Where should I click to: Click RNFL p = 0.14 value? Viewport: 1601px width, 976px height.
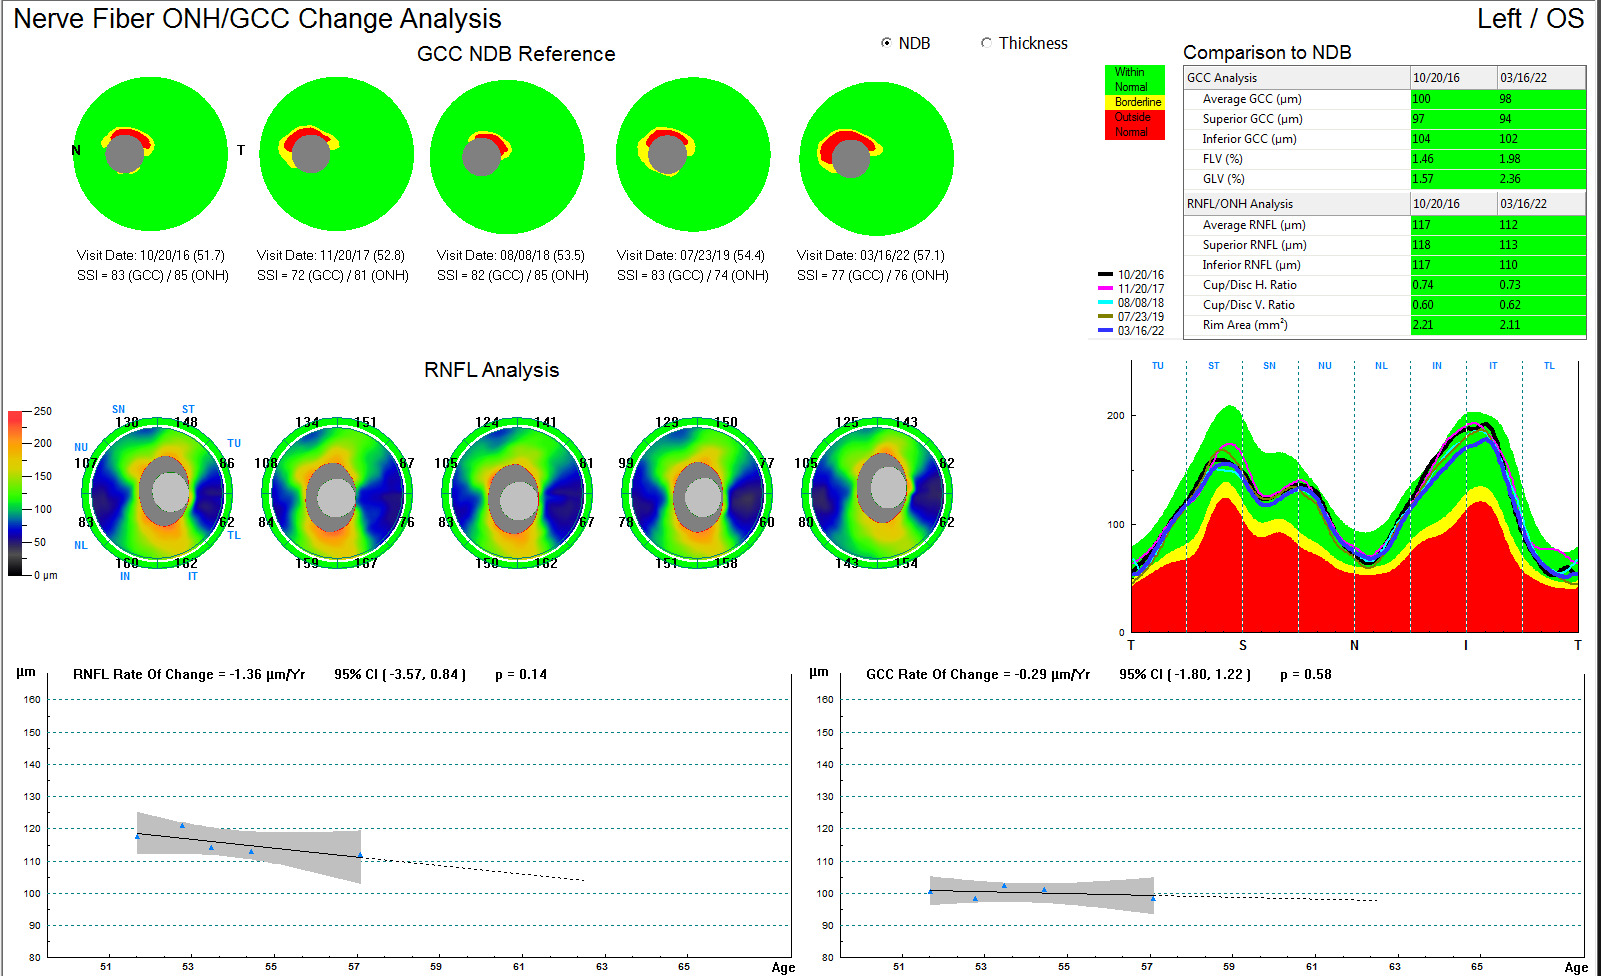521,674
